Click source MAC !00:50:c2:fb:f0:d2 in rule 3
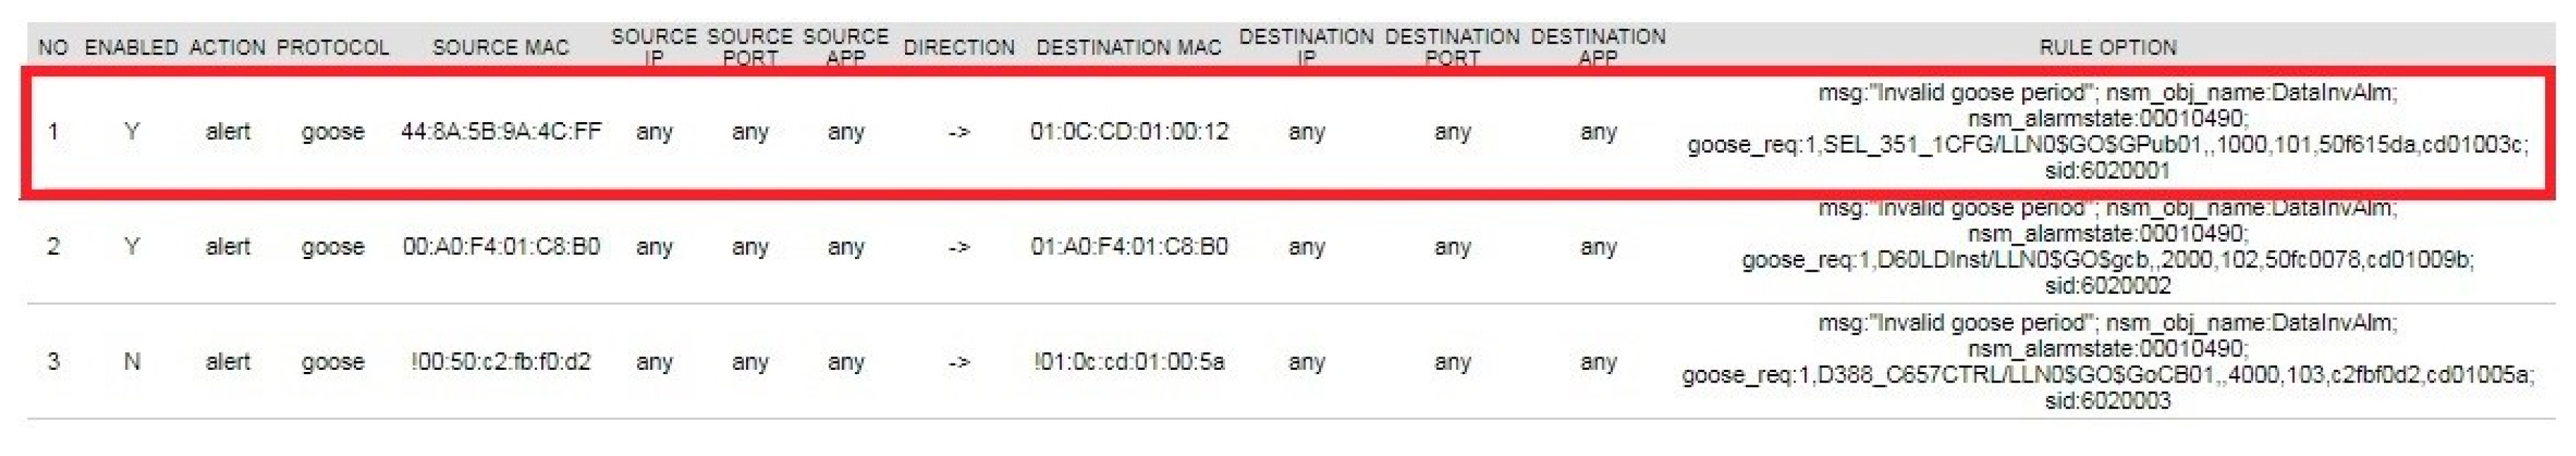The width and height of the screenshot is (2576, 456). coord(501,361)
